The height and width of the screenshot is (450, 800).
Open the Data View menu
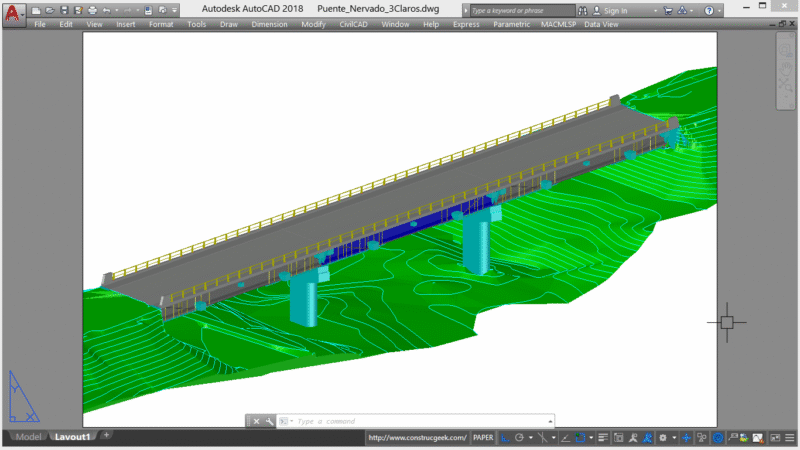pos(601,24)
